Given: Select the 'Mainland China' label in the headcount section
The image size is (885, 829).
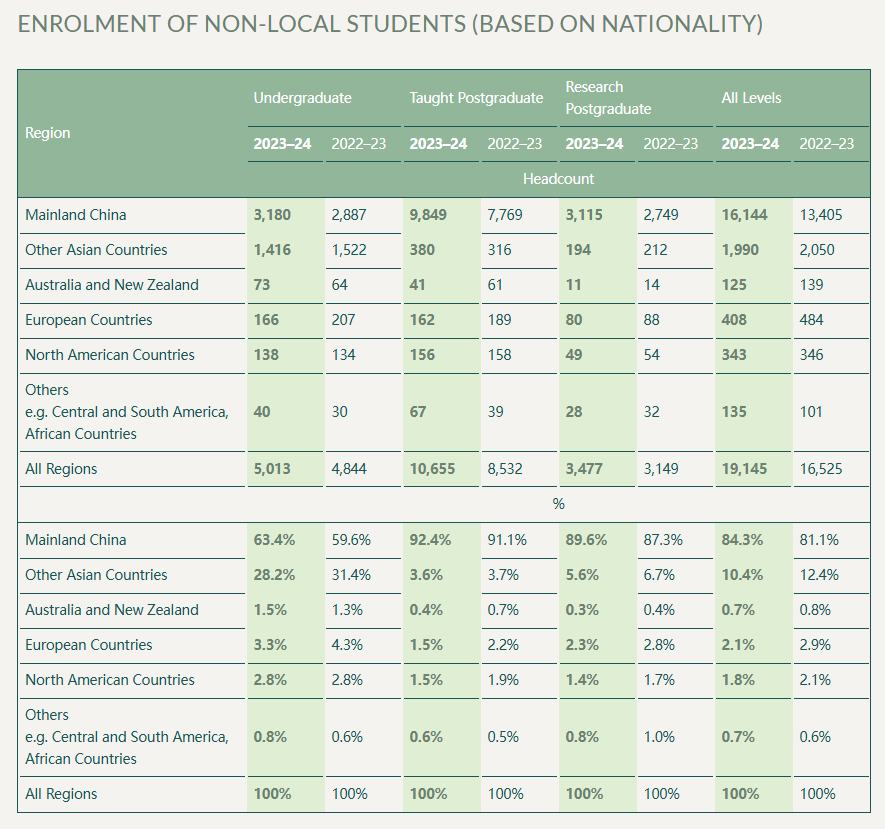Looking at the screenshot, I should [x=76, y=215].
